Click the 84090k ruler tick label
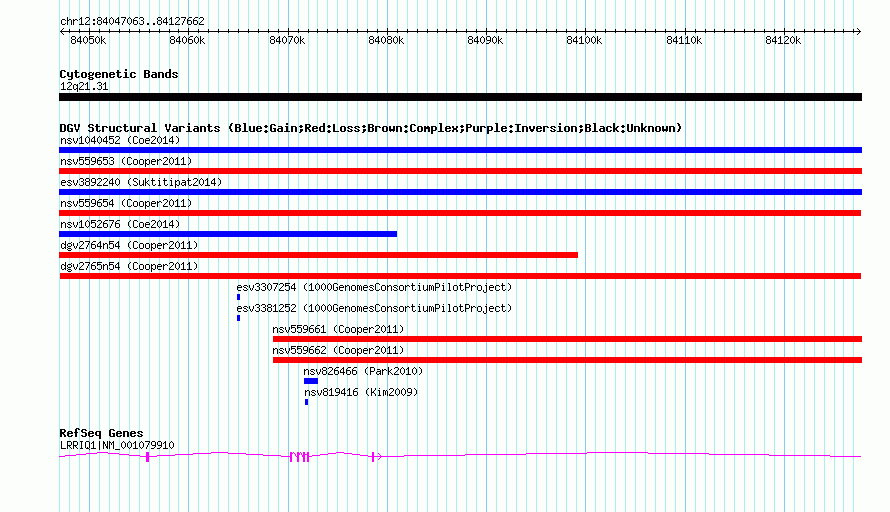The image size is (890, 512). pyautogui.click(x=485, y=40)
